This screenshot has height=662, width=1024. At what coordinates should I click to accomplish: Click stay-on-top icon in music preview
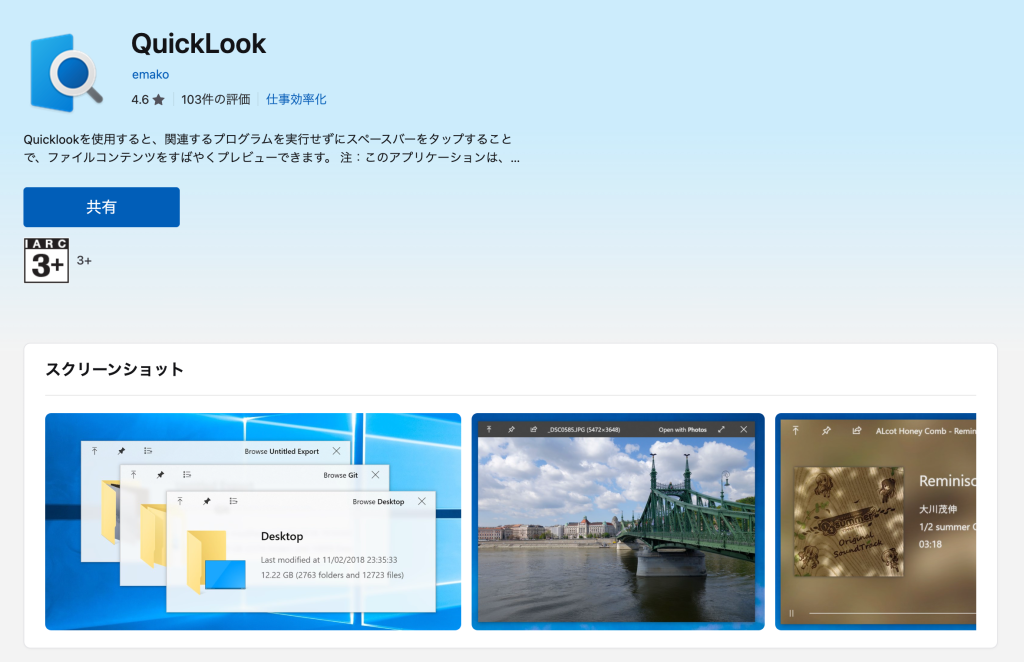click(x=795, y=431)
